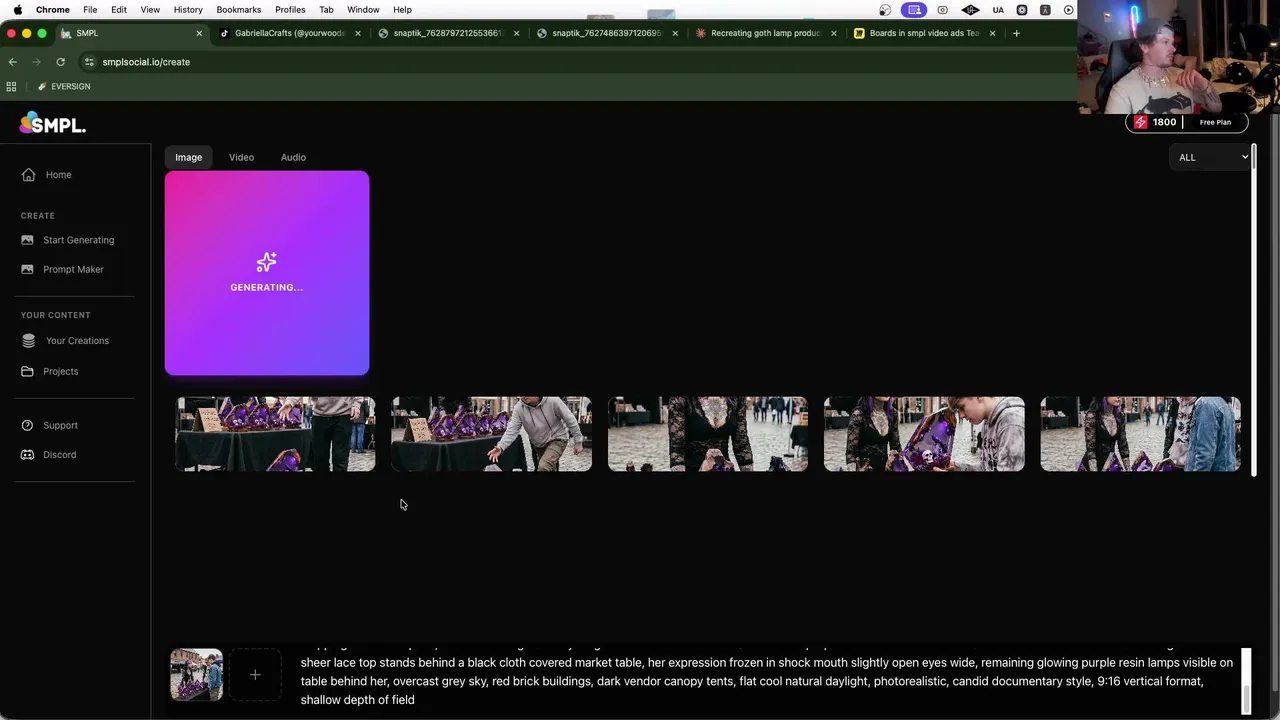Click the Projects folder icon
The height and width of the screenshot is (720, 1280).
pyautogui.click(x=27, y=372)
